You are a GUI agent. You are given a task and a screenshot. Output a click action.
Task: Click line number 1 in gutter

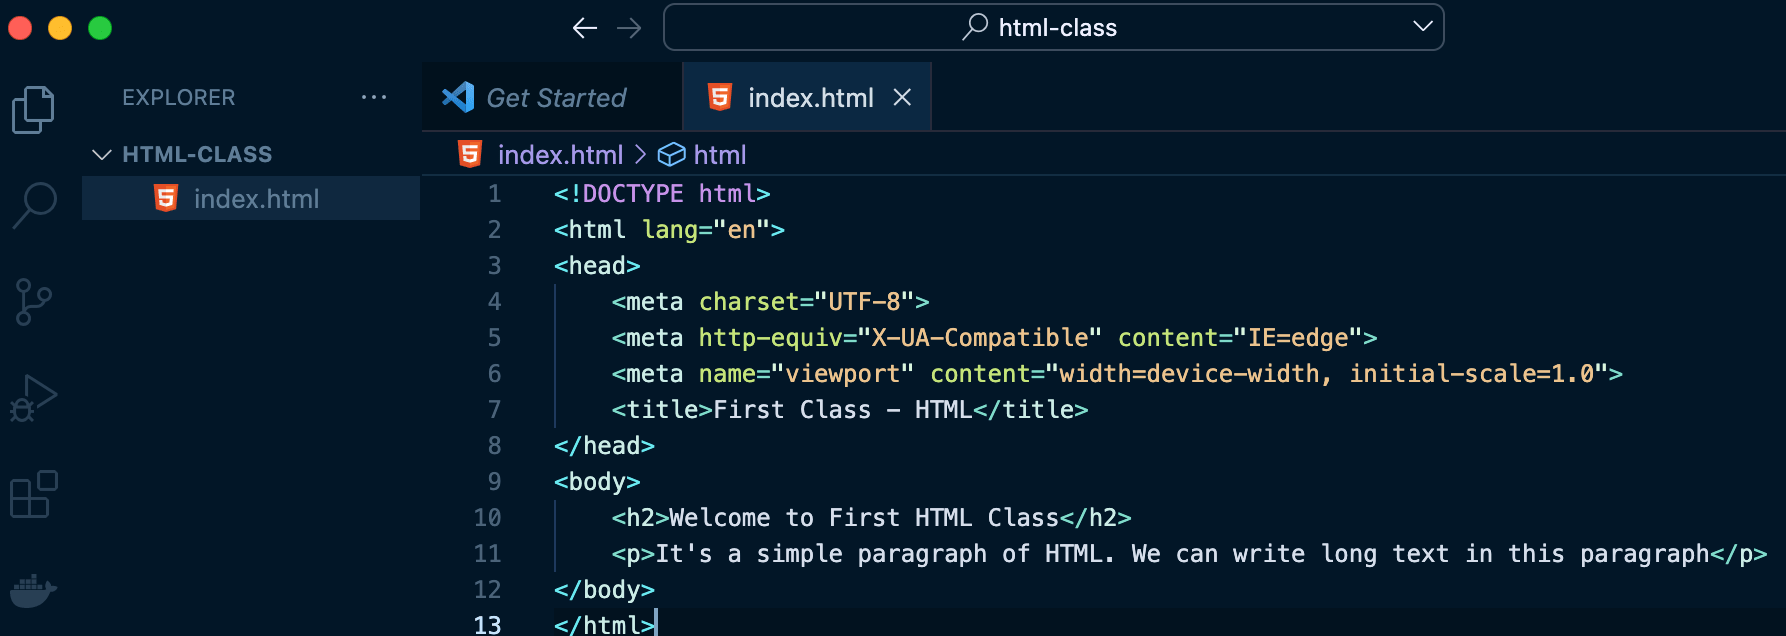pyautogui.click(x=494, y=193)
